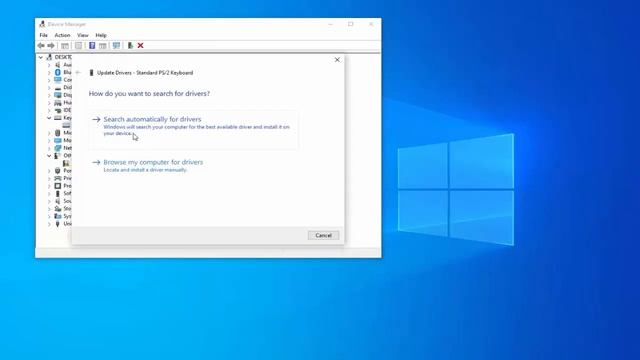This screenshot has height=360, width=640.
Task: Open the File menu
Action: (x=43, y=36)
